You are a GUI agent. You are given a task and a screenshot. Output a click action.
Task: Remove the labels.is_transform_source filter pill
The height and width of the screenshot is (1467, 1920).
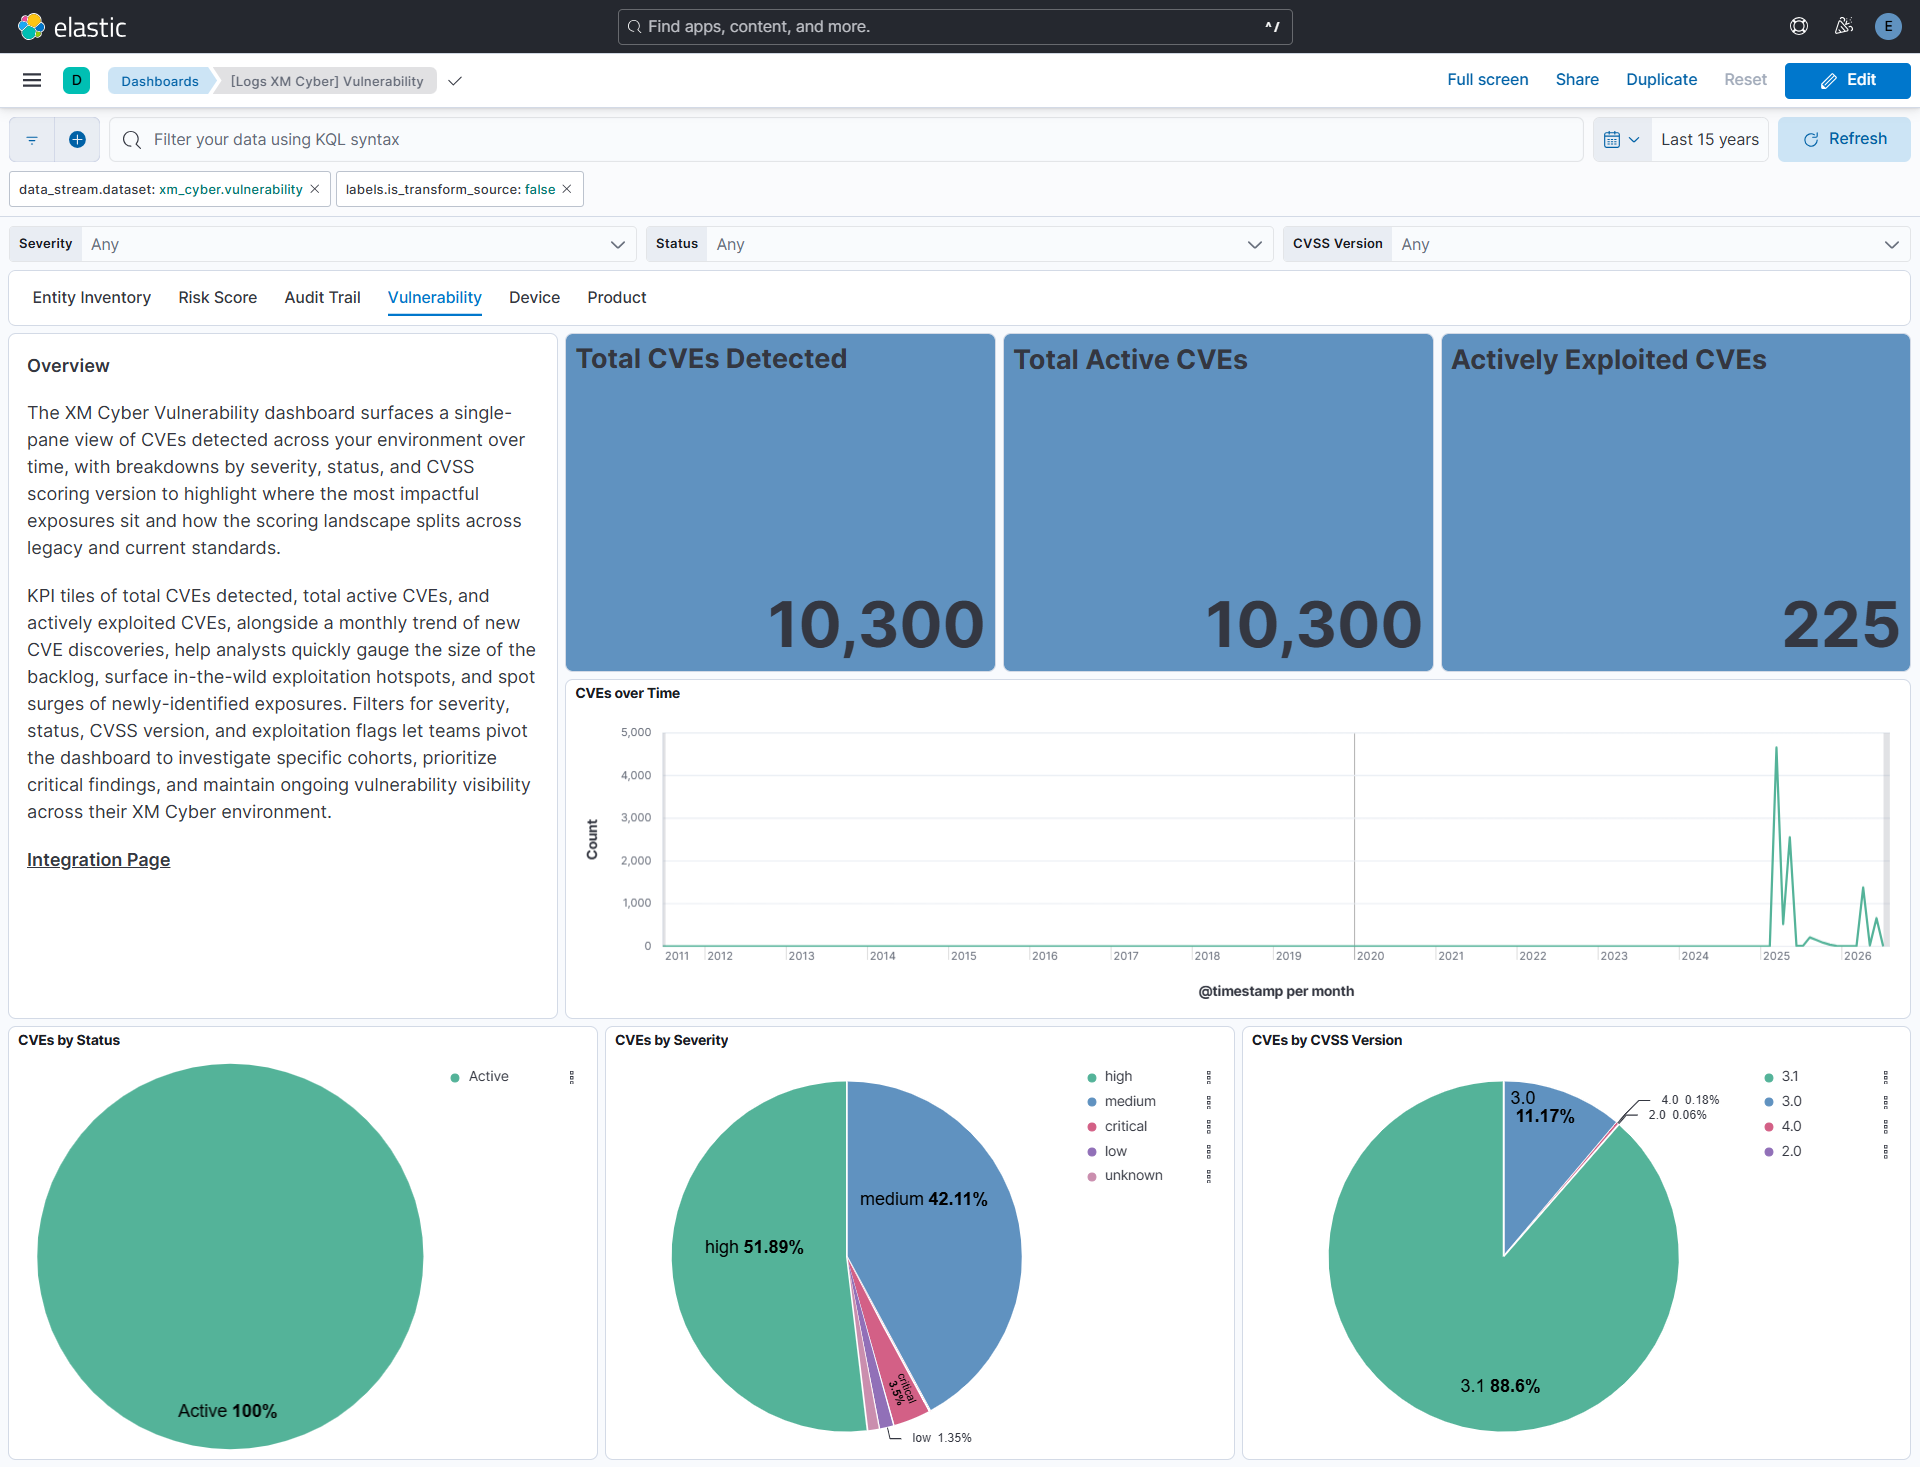pos(567,189)
